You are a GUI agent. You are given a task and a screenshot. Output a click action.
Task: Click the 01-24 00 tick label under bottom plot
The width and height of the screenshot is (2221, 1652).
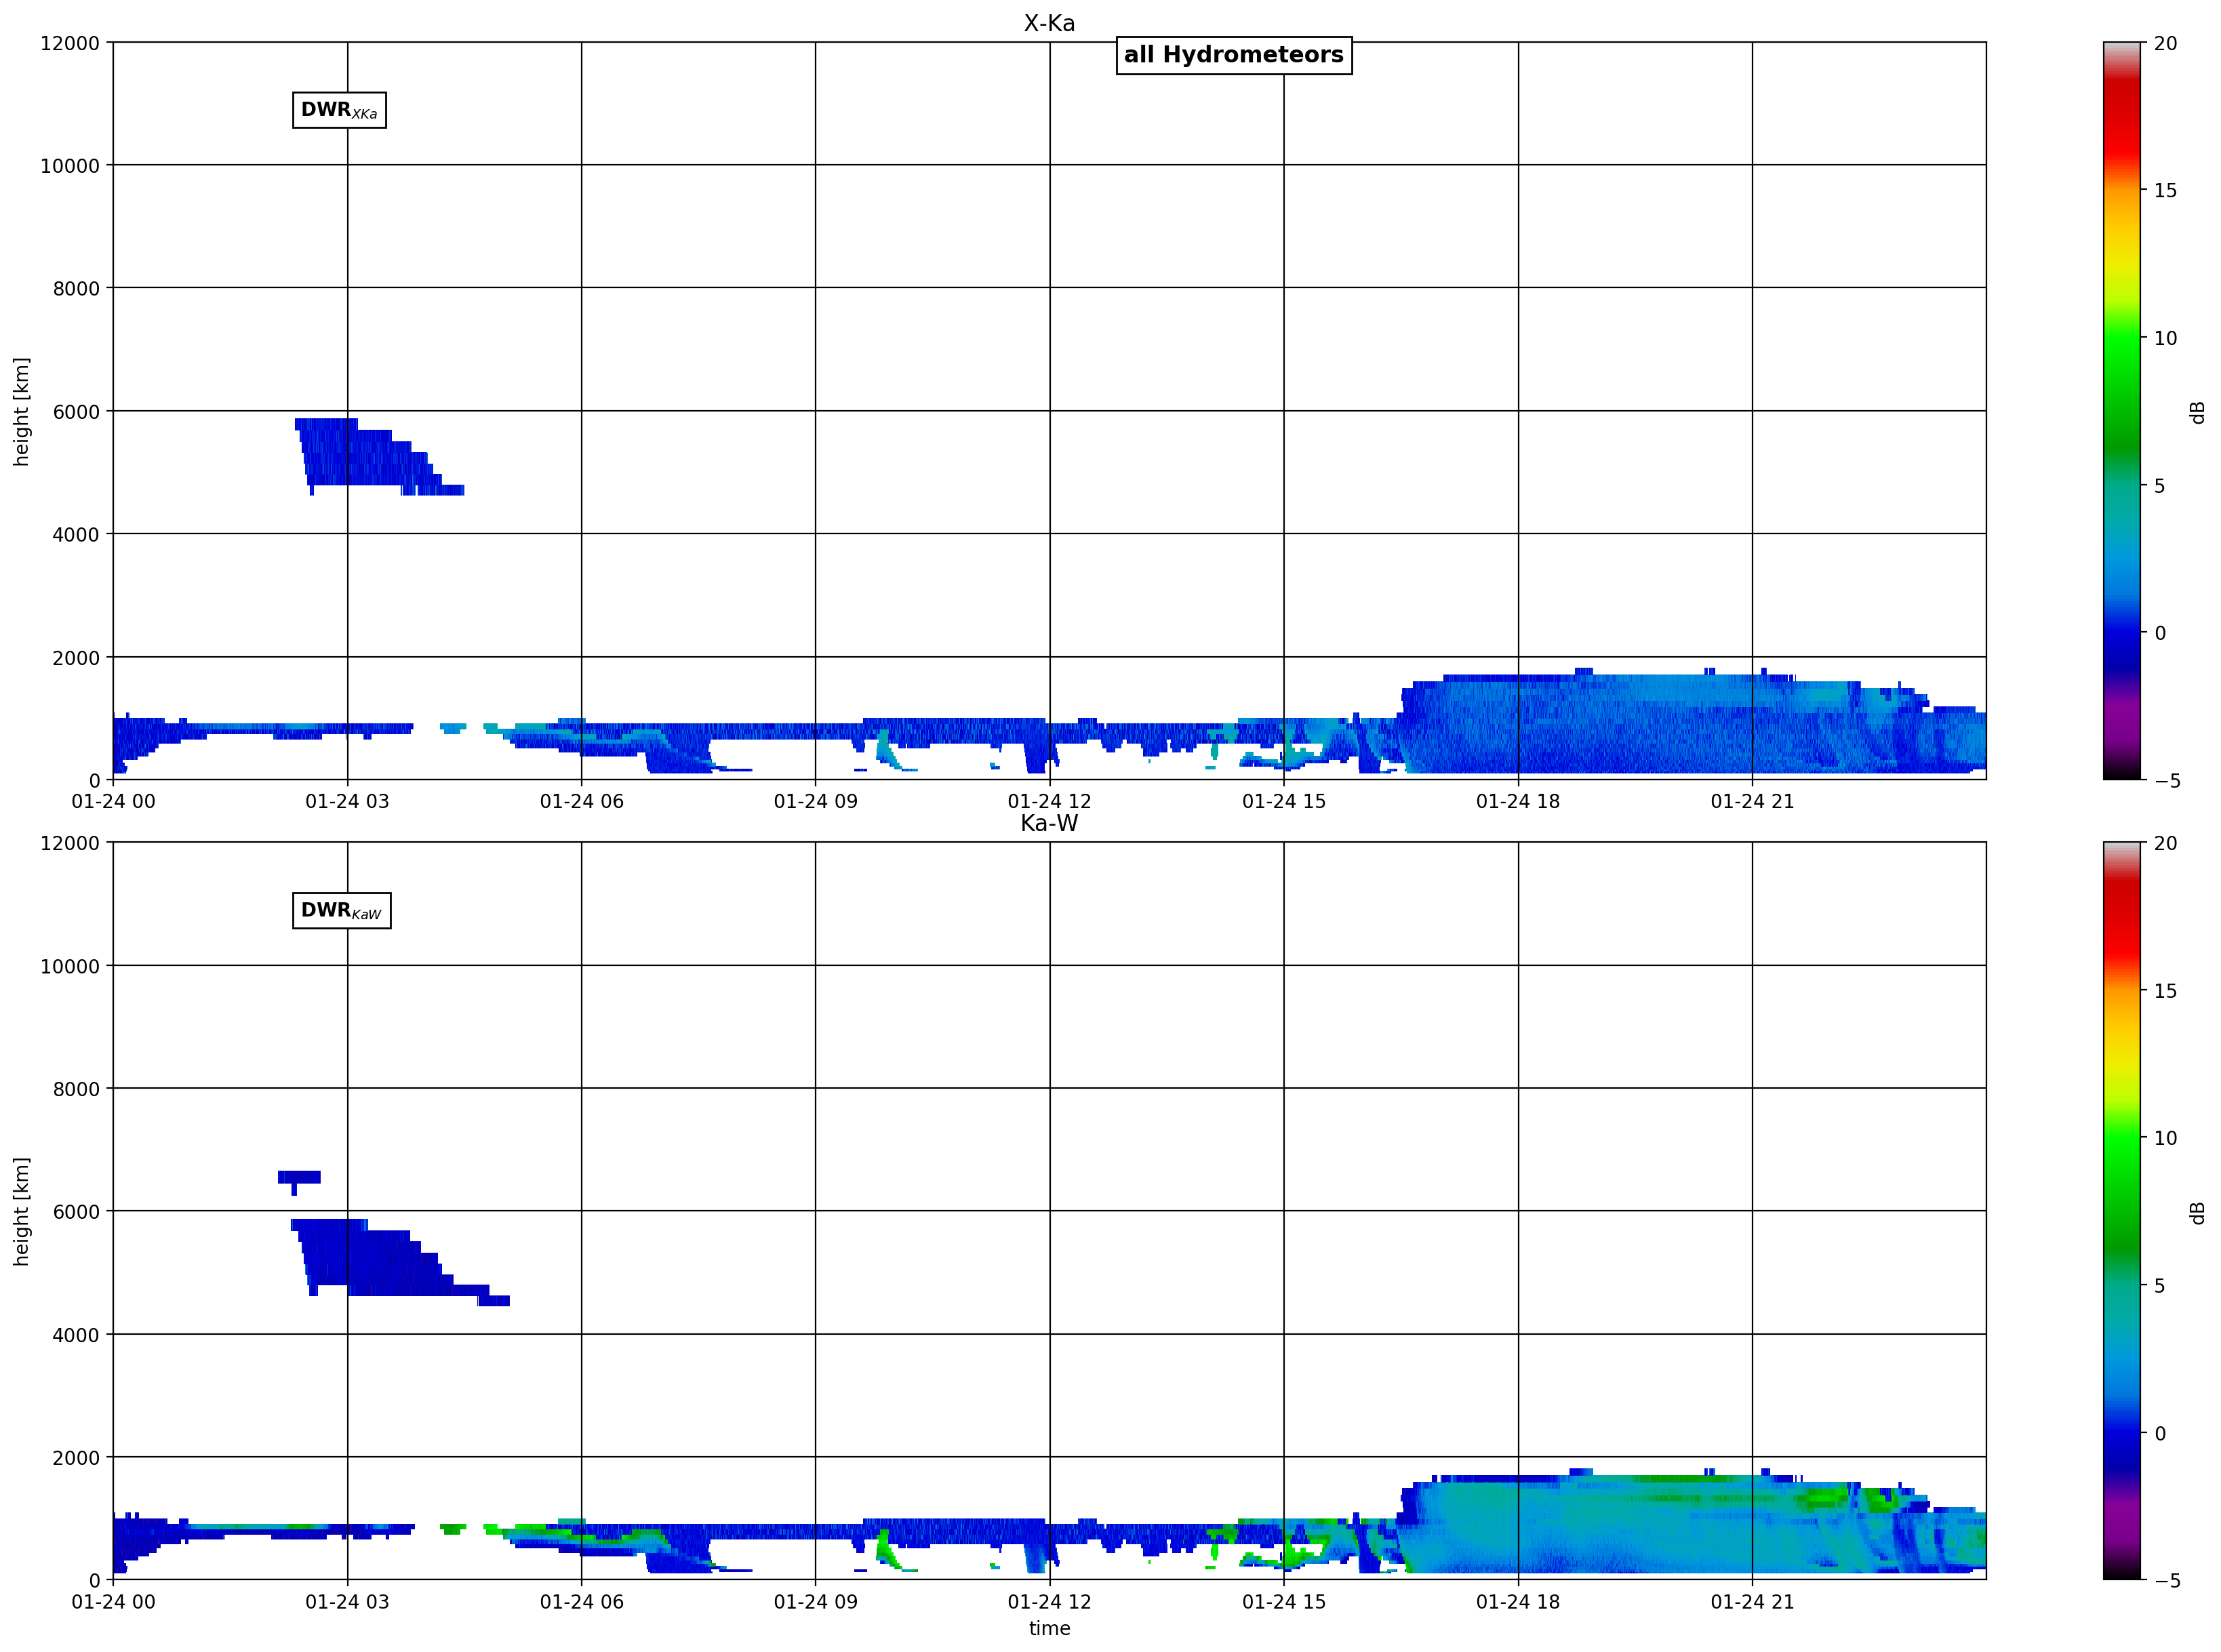point(113,1601)
